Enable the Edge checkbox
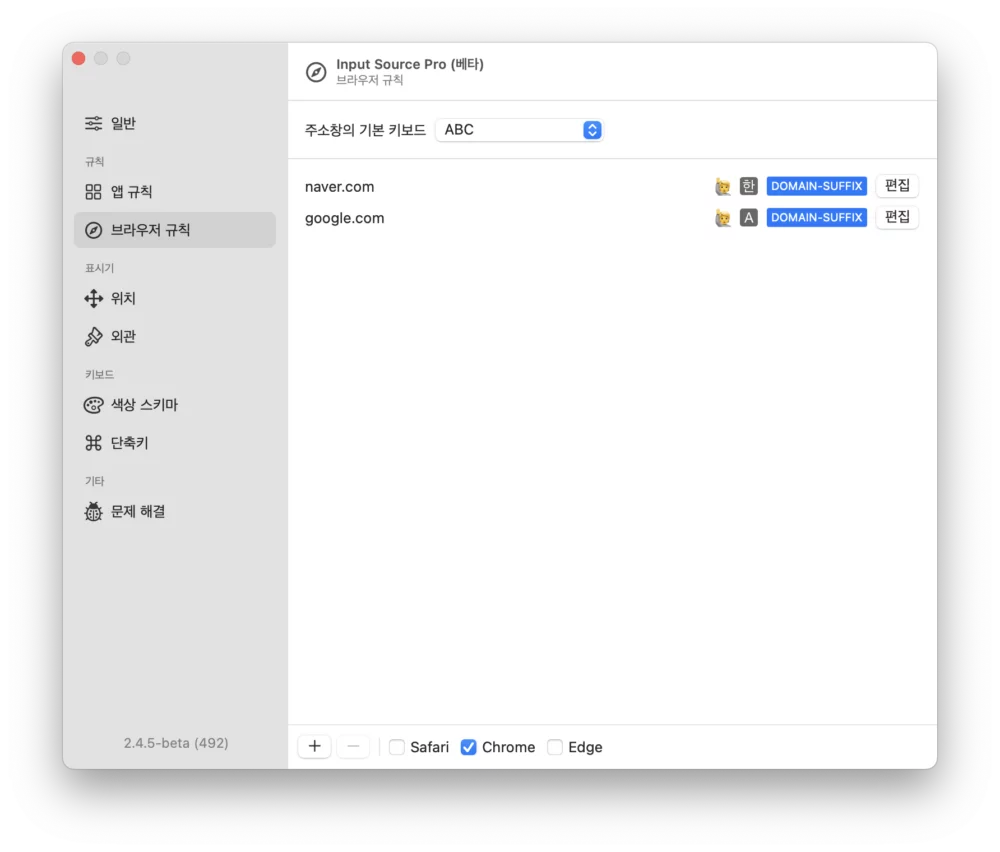1000x852 pixels. [x=555, y=747]
